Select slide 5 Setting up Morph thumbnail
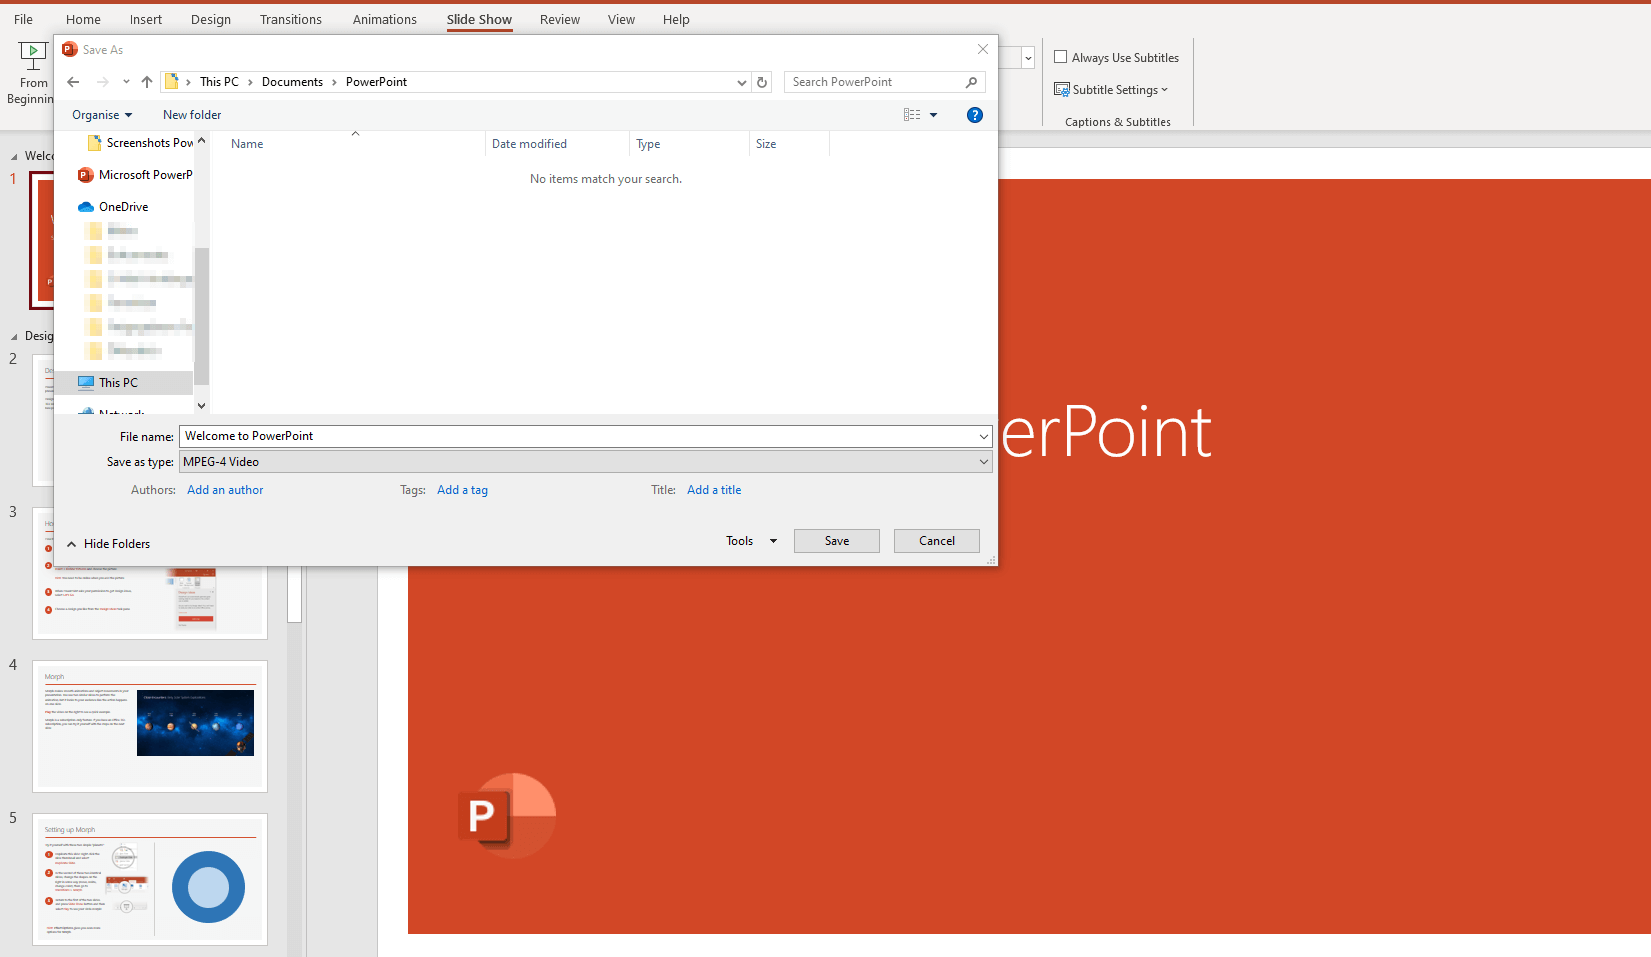This screenshot has height=957, width=1651. point(150,879)
